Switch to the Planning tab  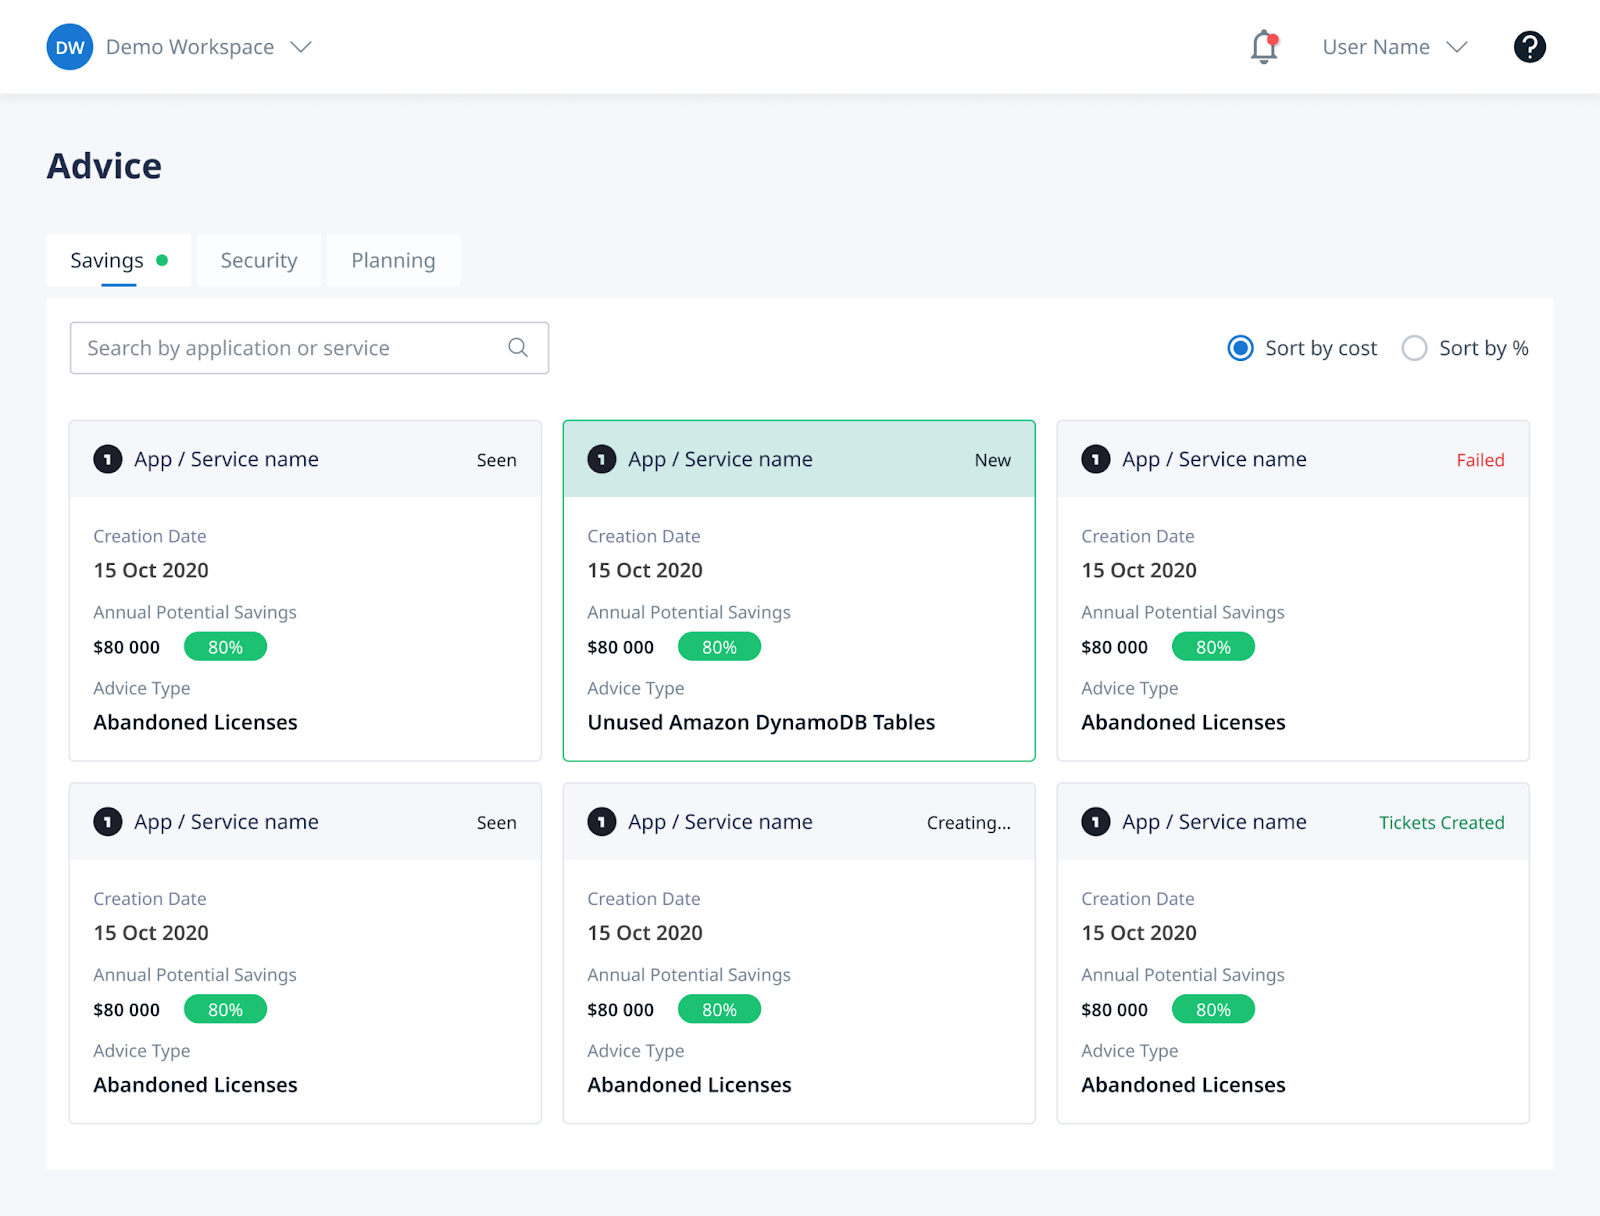[x=393, y=261]
